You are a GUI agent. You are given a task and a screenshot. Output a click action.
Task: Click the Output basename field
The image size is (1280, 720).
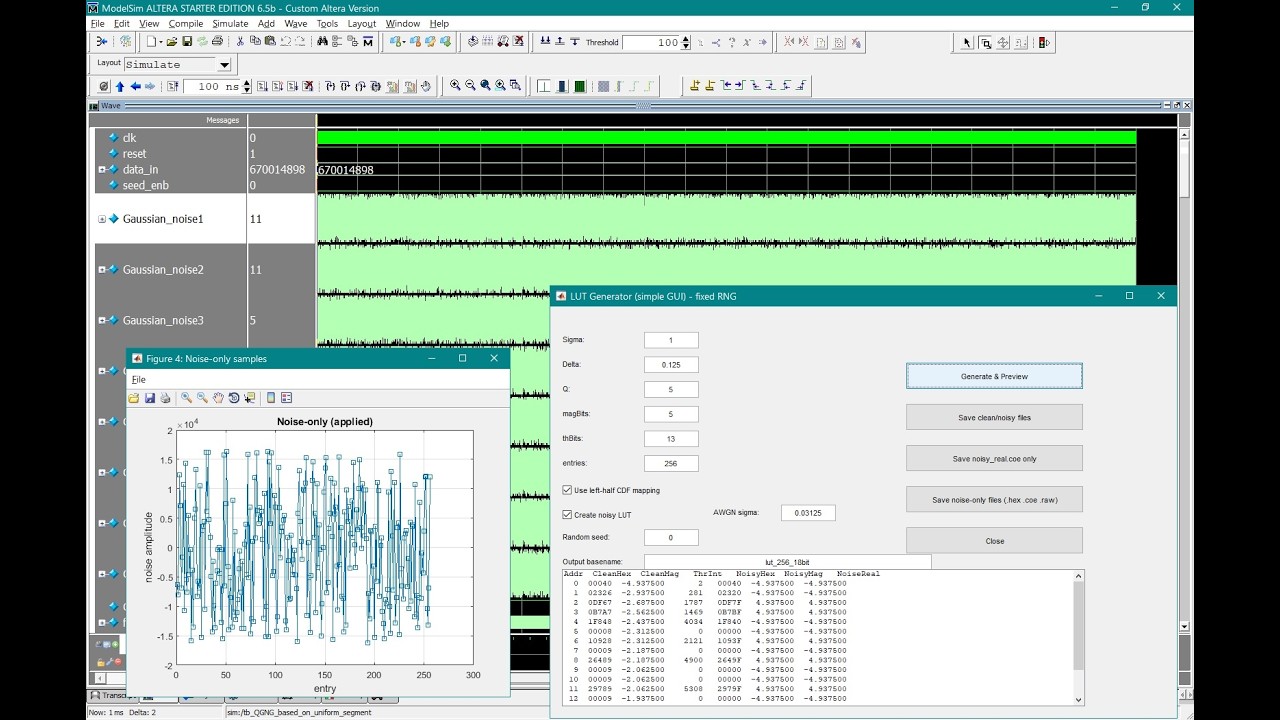tap(787, 562)
